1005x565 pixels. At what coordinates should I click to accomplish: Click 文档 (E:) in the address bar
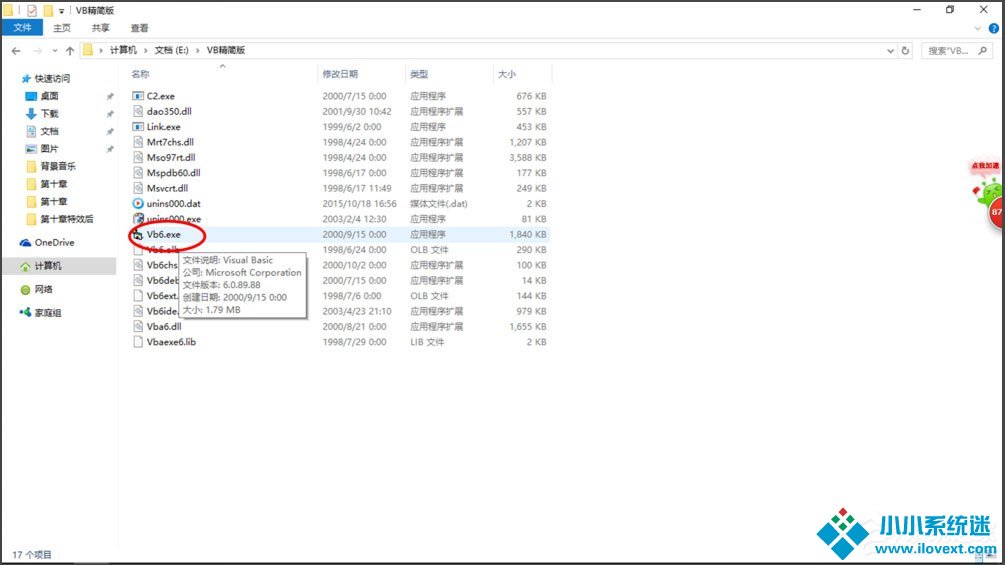coord(171,50)
